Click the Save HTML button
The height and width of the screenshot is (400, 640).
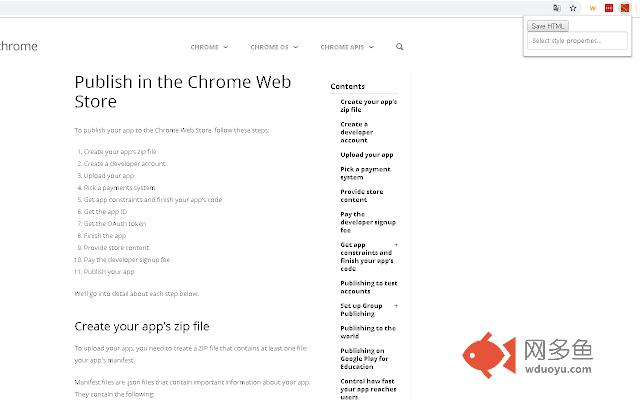pyautogui.click(x=549, y=26)
